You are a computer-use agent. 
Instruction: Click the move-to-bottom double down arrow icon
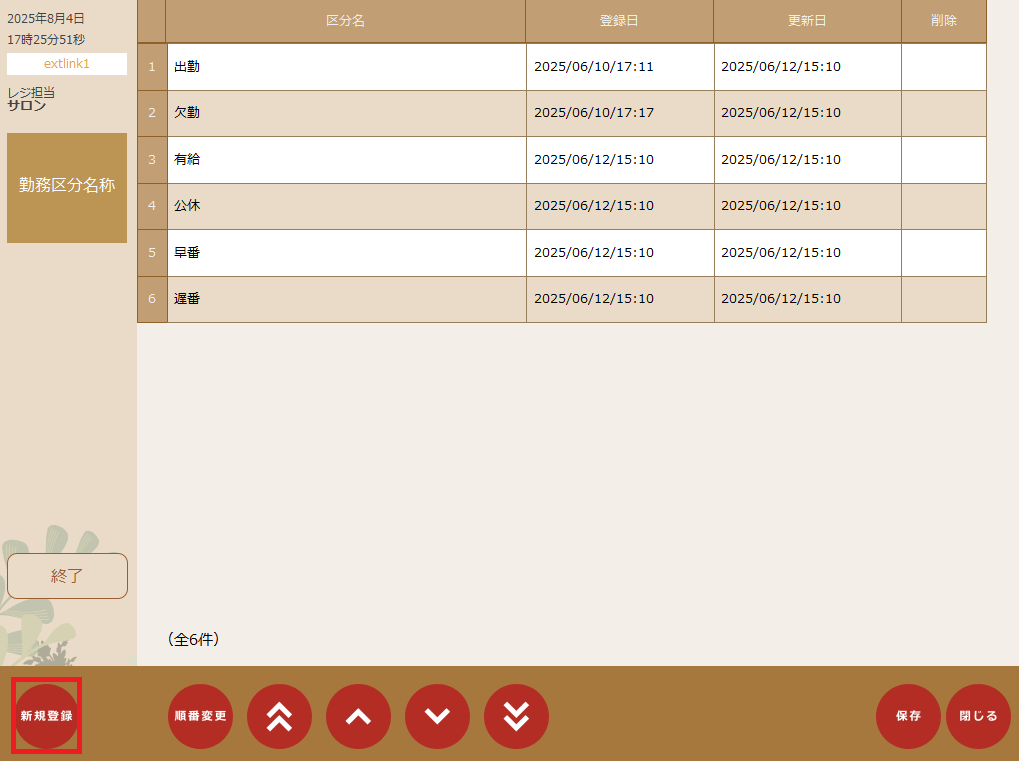(x=516, y=716)
